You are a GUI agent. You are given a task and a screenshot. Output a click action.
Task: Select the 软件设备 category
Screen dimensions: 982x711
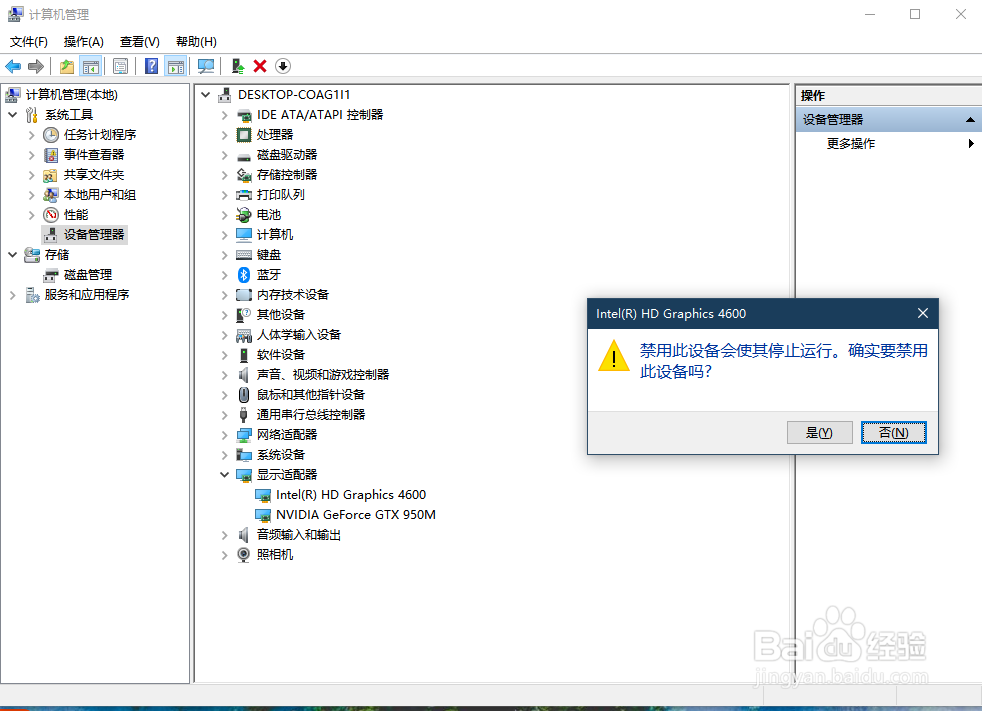point(281,355)
